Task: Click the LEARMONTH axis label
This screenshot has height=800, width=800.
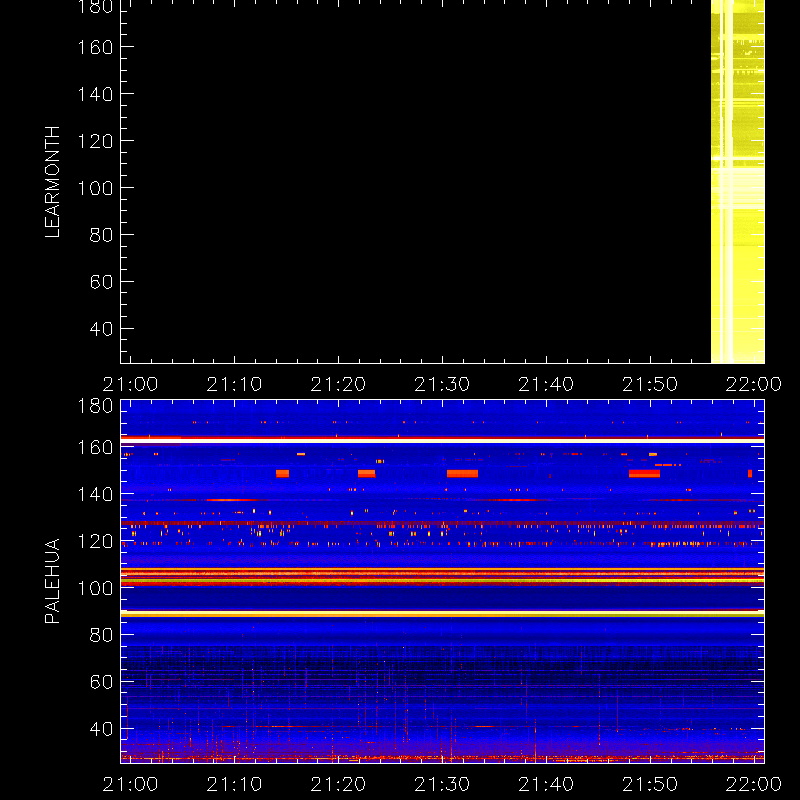Action: point(53,182)
